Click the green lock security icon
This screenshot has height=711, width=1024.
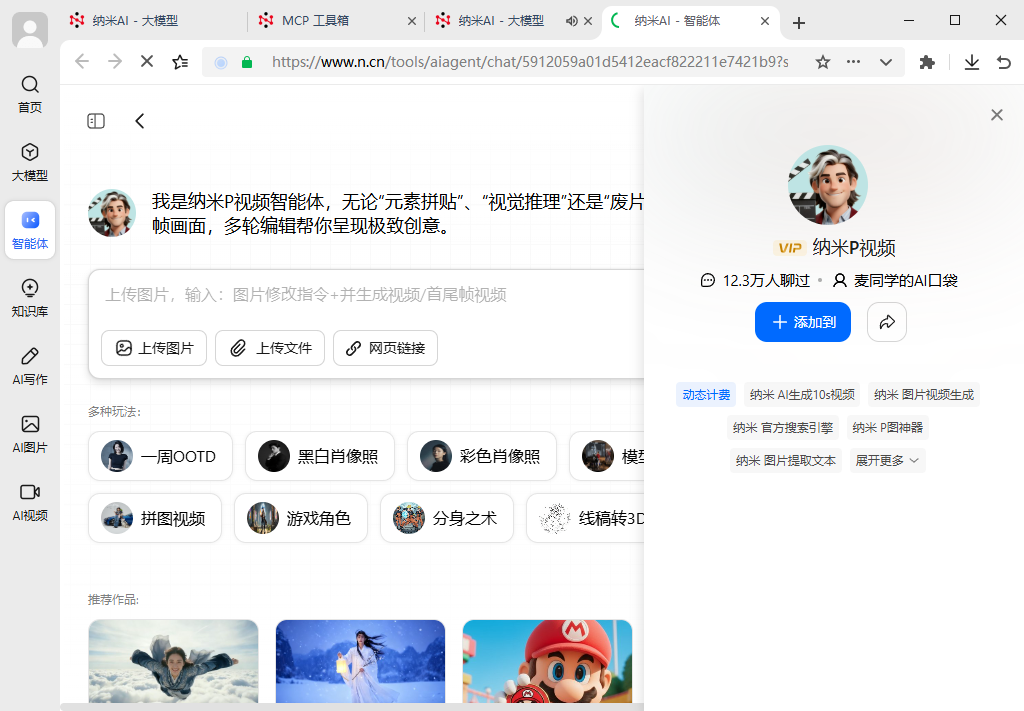pyautogui.click(x=247, y=62)
